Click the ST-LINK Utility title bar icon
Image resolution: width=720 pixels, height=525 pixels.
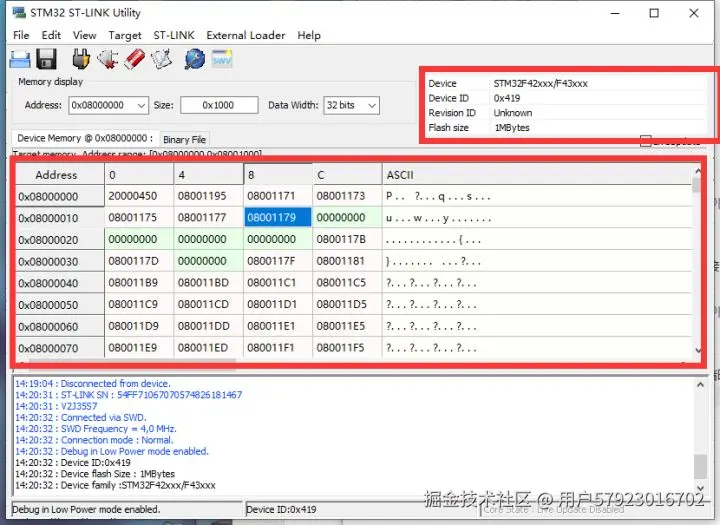[x=19, y=12]
